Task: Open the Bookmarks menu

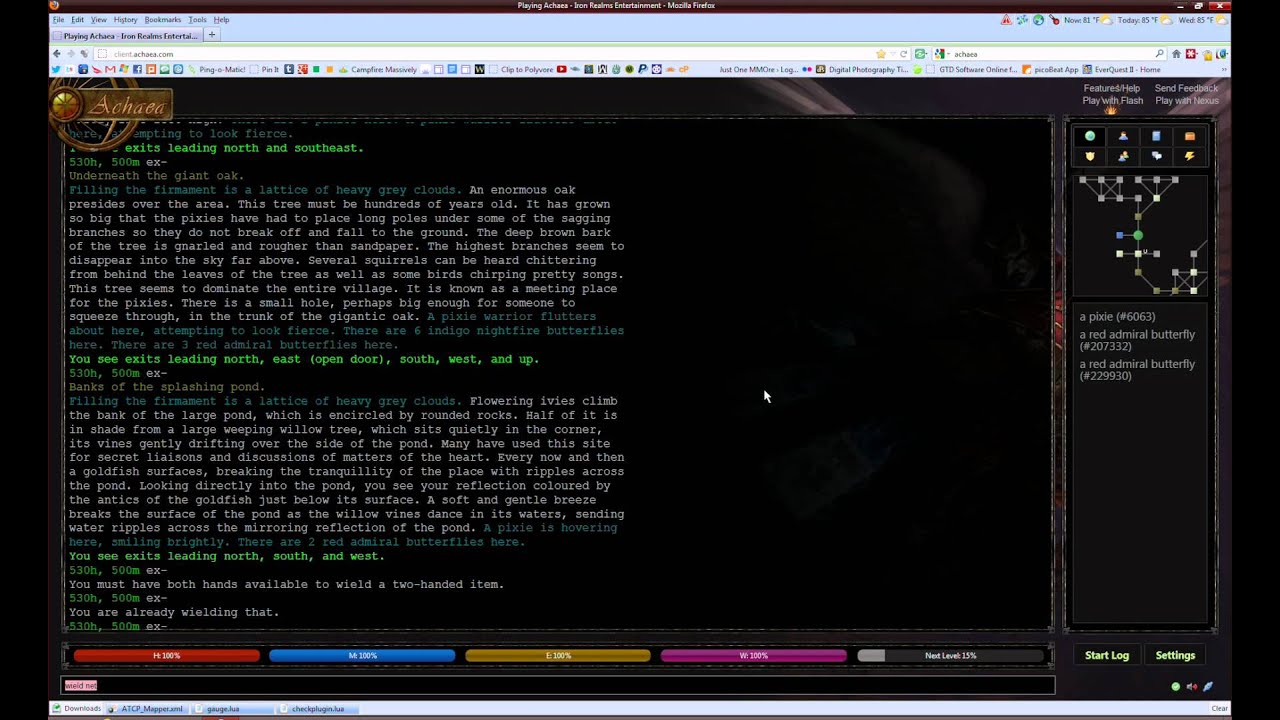Action: pos(163,19)
